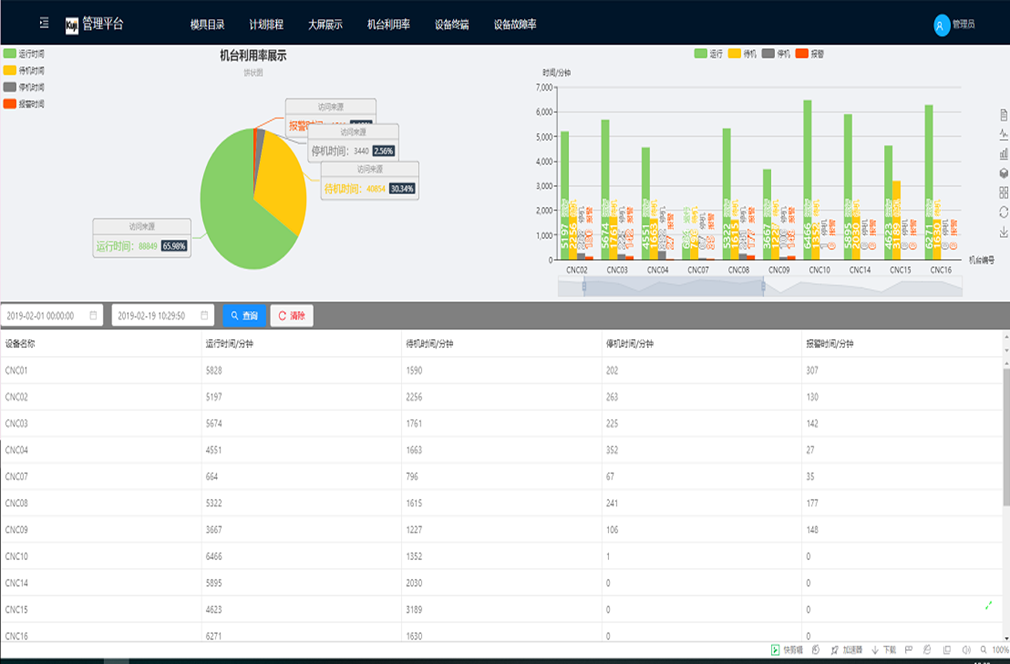The width and height of the screenshot is (1010, 664).
Task: Click the 运行时间/分钟 column header
Action: [229, 344]
